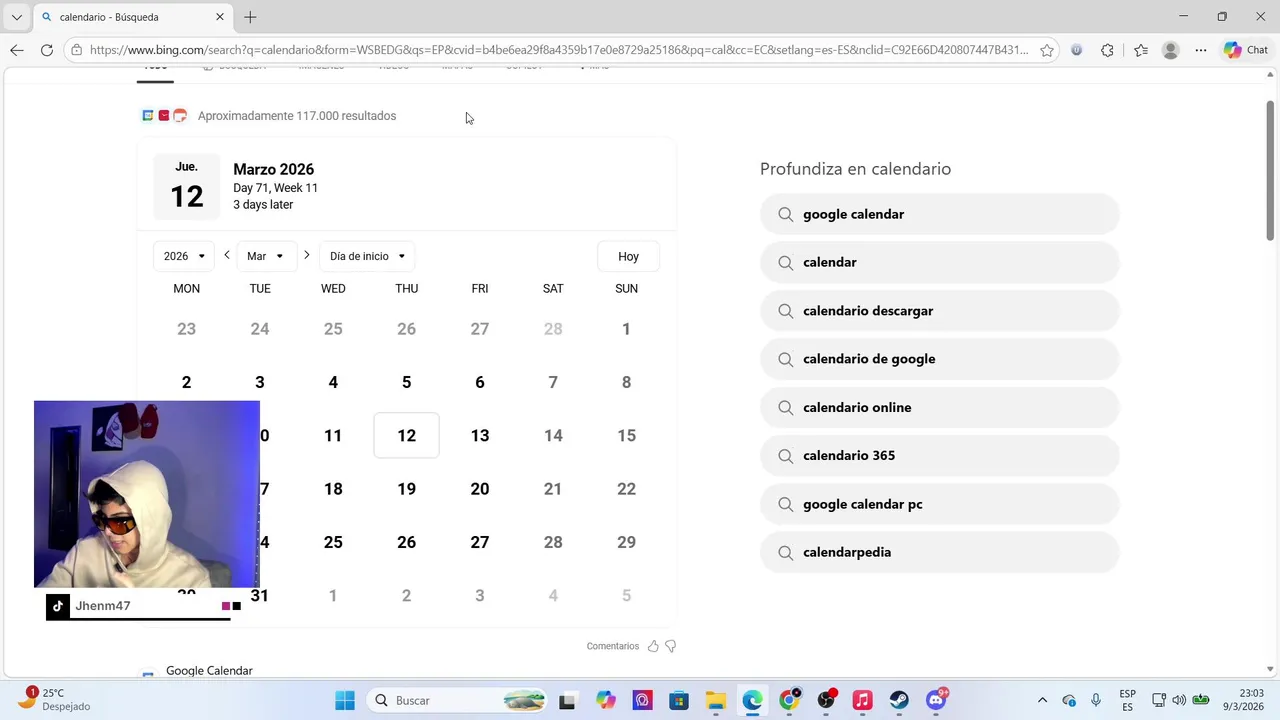
Task: Select day 31 in the calendar
Action: click(x=260, y=595)
